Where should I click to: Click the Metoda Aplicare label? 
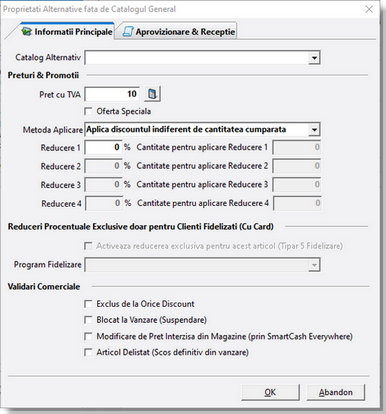point(53,130)
